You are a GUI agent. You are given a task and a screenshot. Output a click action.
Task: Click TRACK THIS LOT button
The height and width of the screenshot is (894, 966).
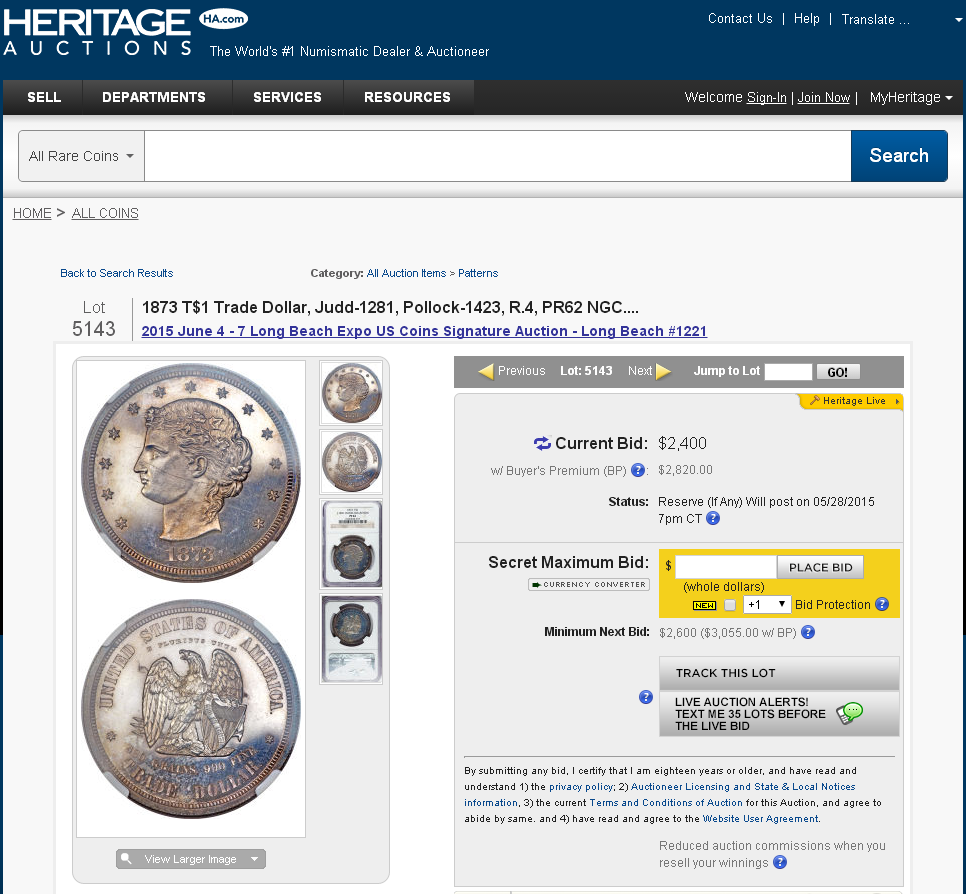(x=779, y=673)
